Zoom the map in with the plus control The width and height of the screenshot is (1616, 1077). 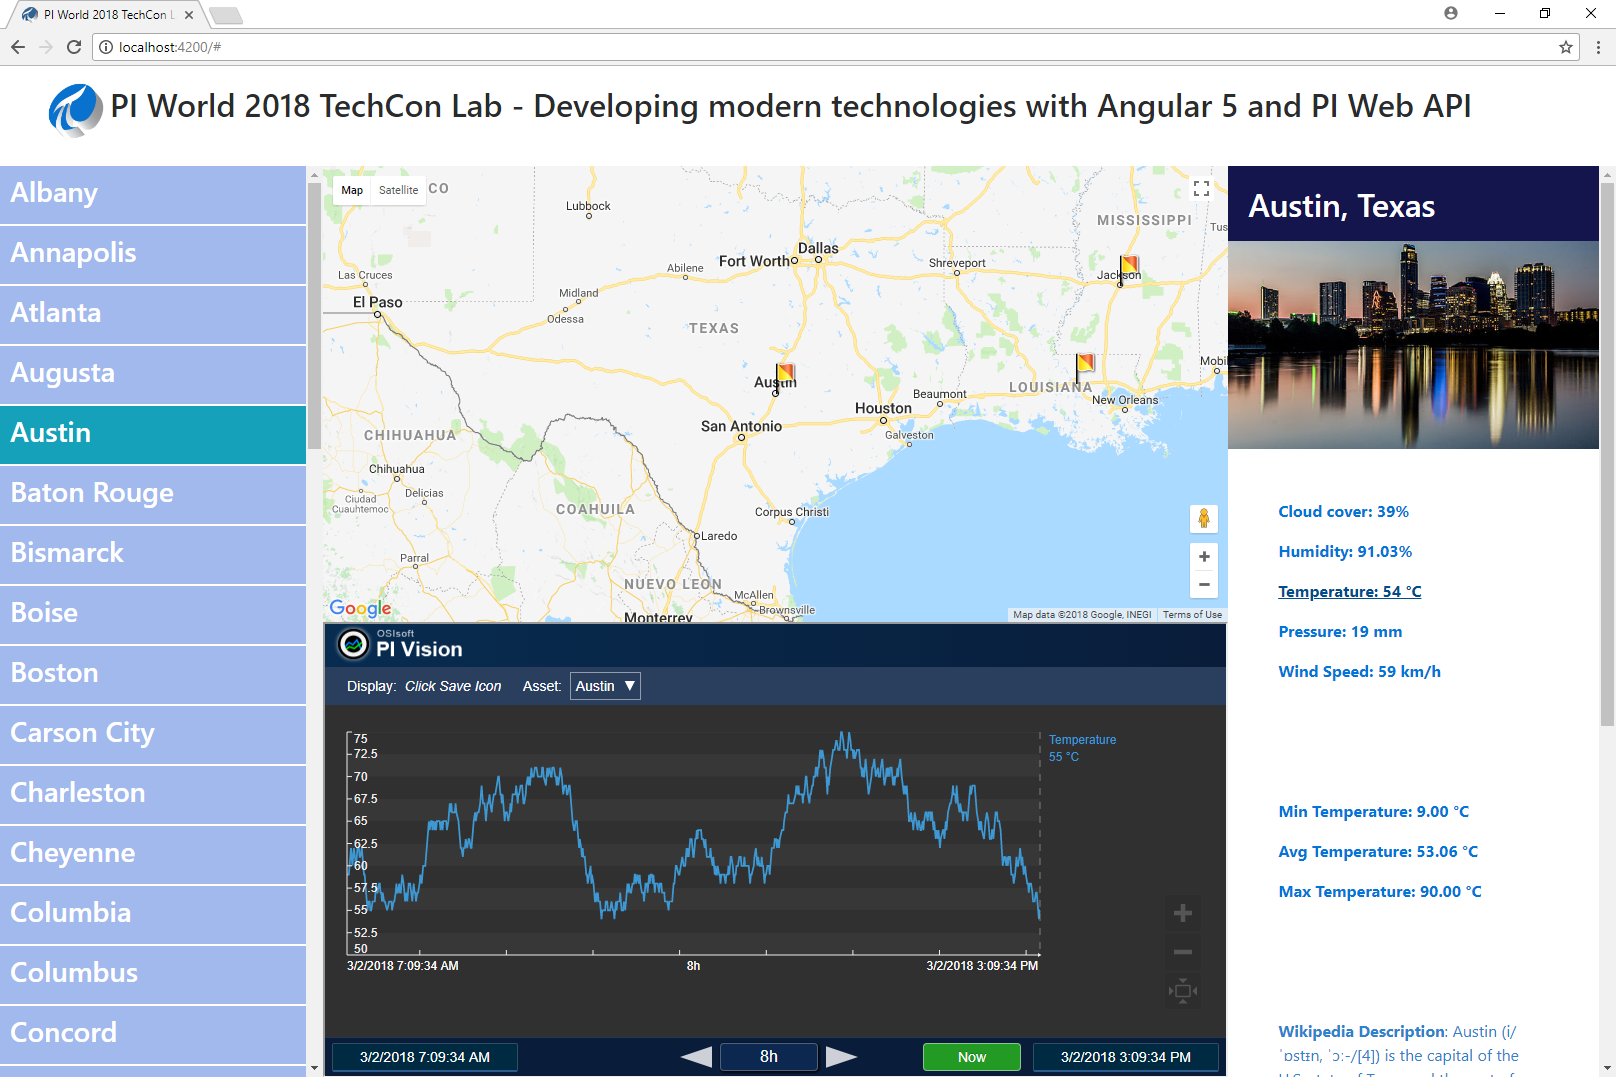pos(1203,556)
